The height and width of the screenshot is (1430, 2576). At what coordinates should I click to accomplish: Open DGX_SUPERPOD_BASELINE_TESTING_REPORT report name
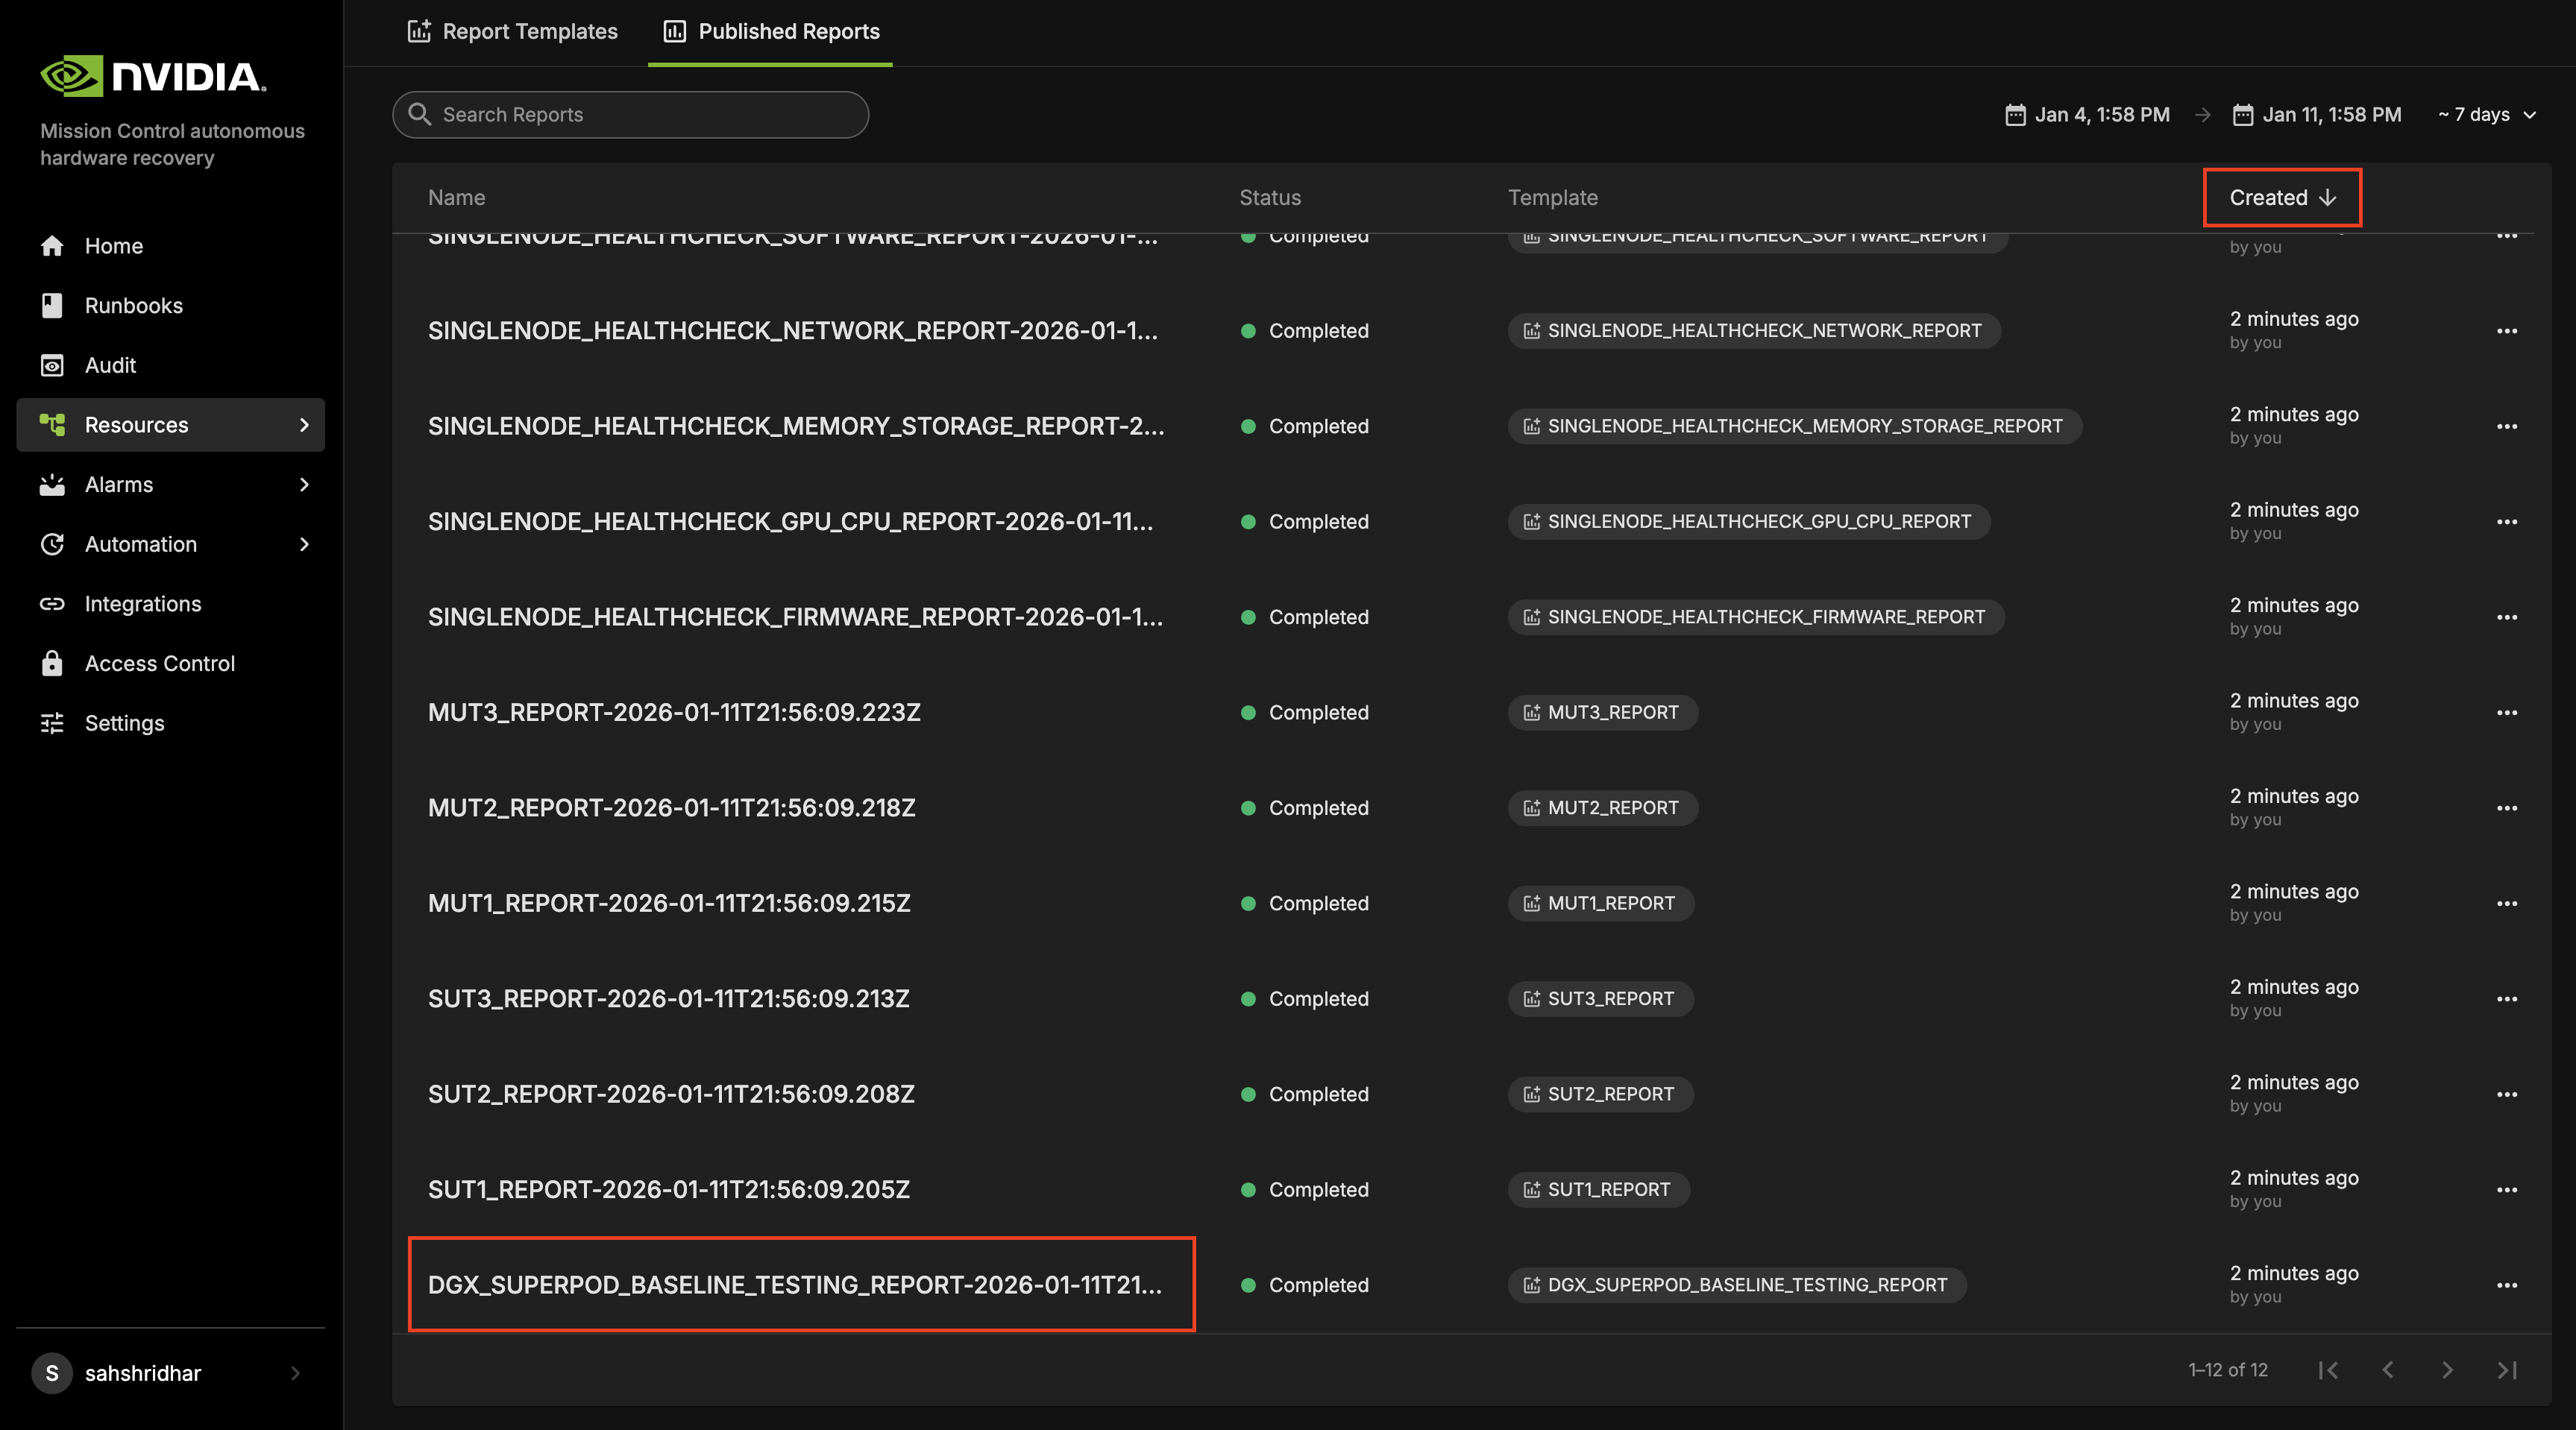click(x=795, y=1285)
